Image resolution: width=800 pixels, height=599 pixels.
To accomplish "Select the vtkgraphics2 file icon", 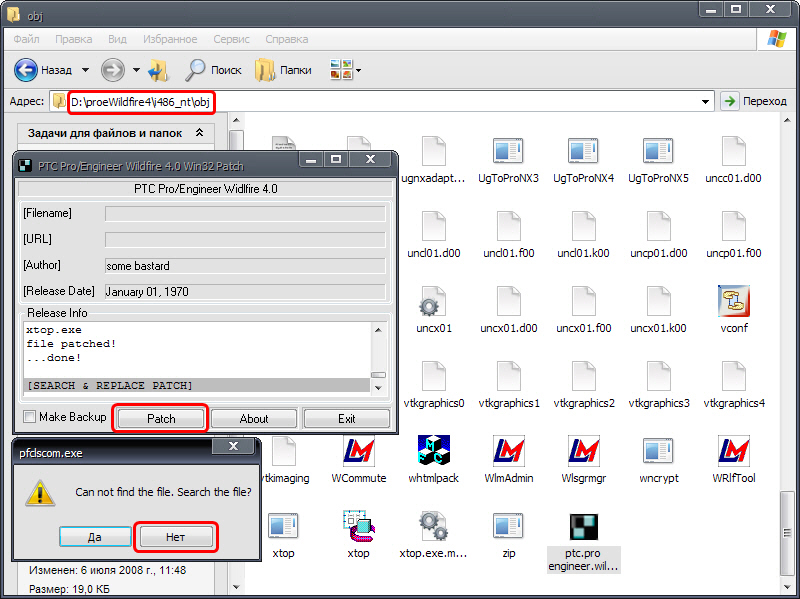I will (583, 376).
